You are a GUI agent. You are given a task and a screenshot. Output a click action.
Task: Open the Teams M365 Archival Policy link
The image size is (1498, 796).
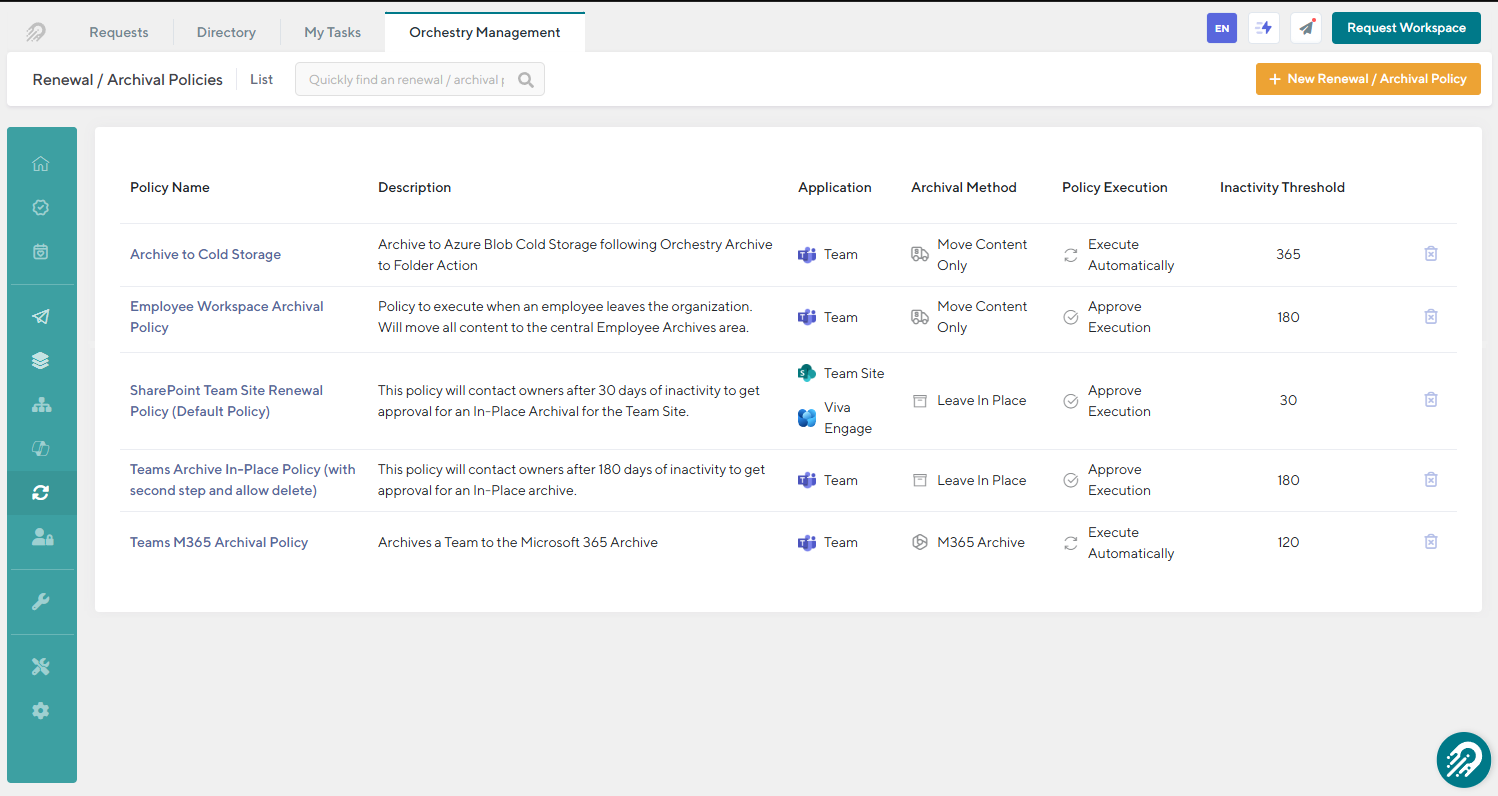219,542
